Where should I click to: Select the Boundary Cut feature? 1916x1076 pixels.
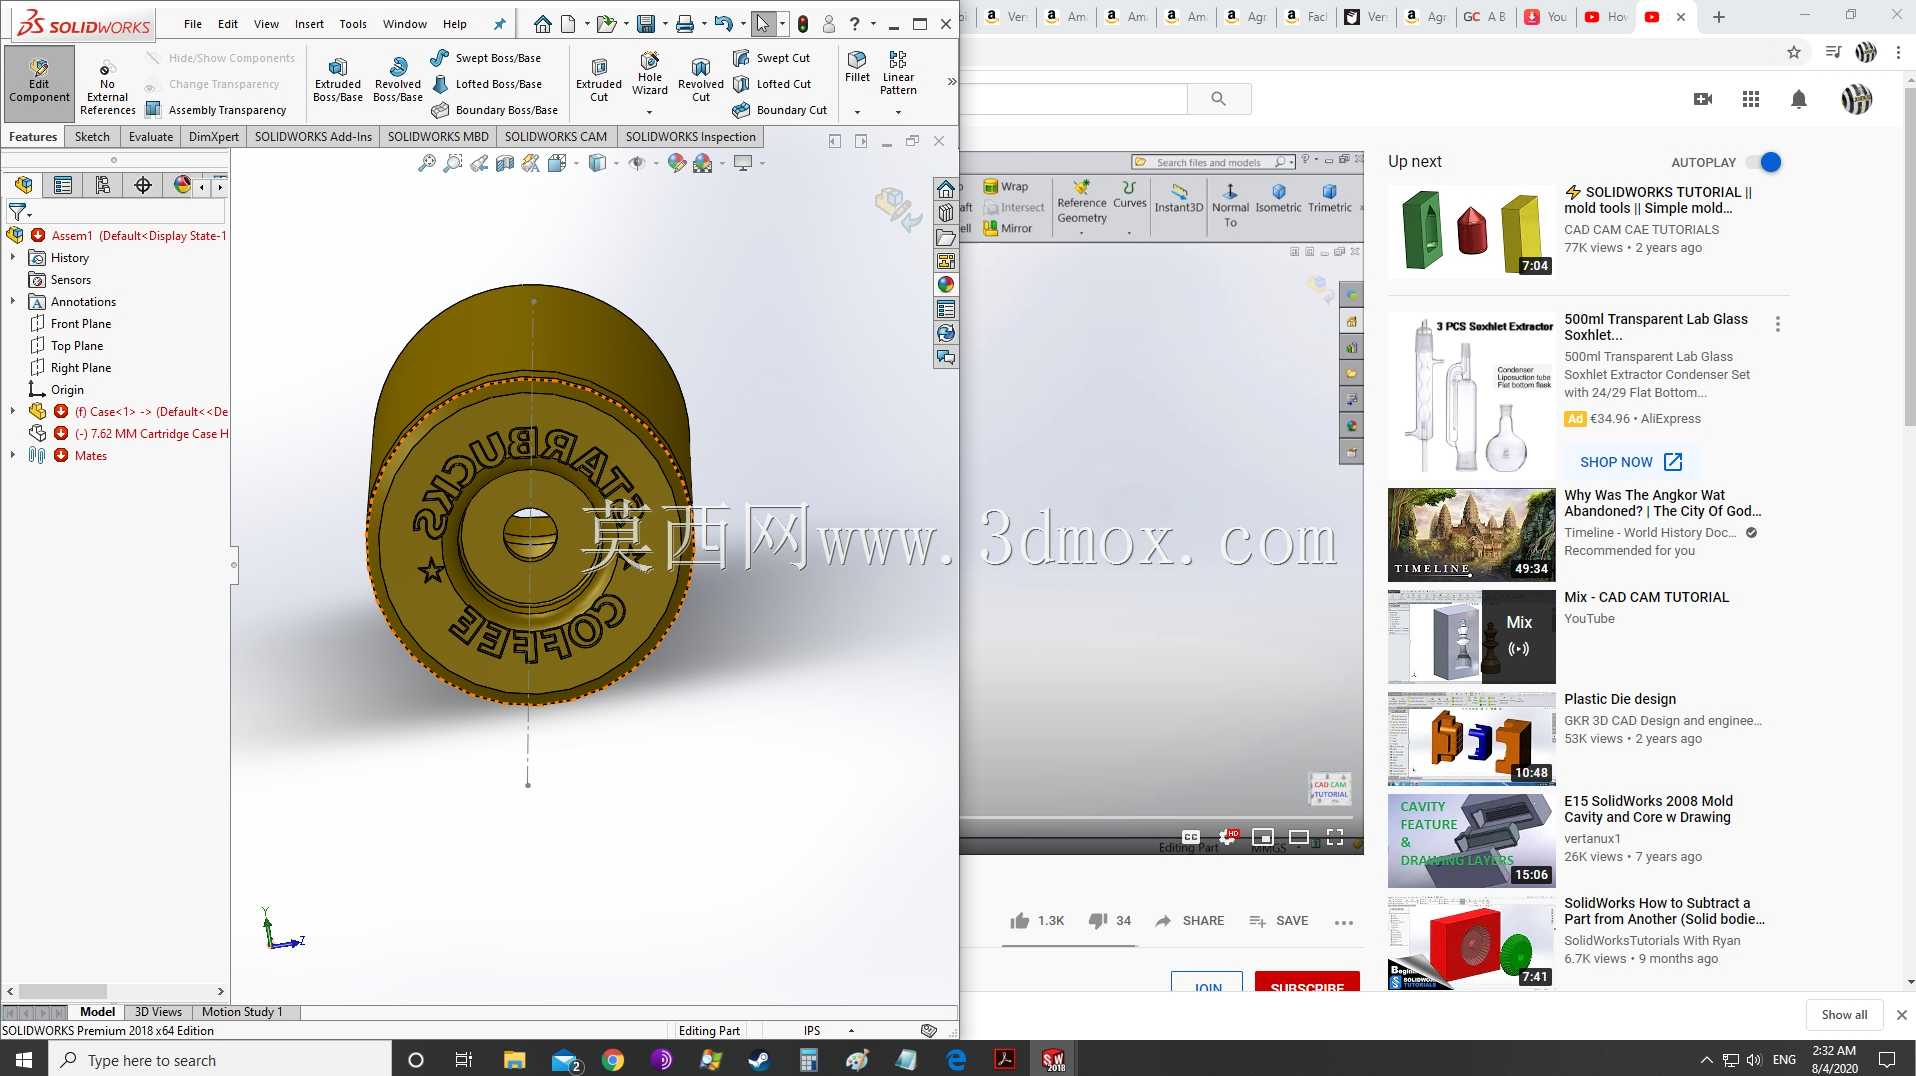[780, 110]
